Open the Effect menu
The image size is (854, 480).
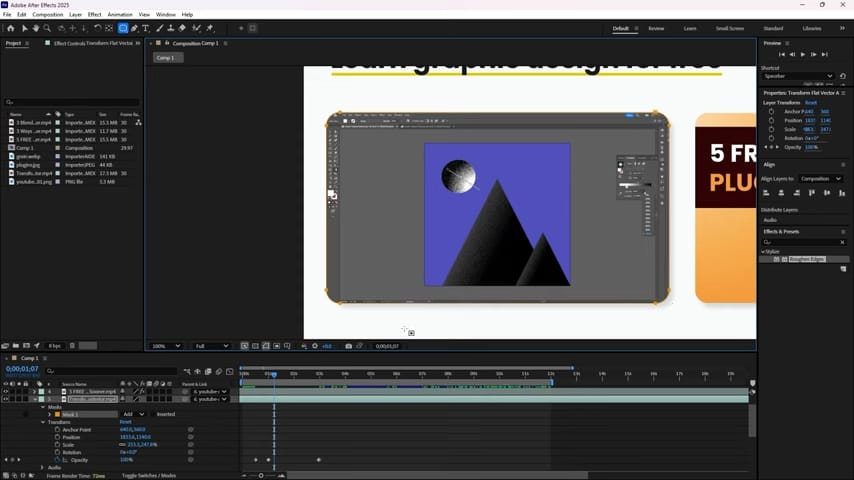[x=95, y=15]
